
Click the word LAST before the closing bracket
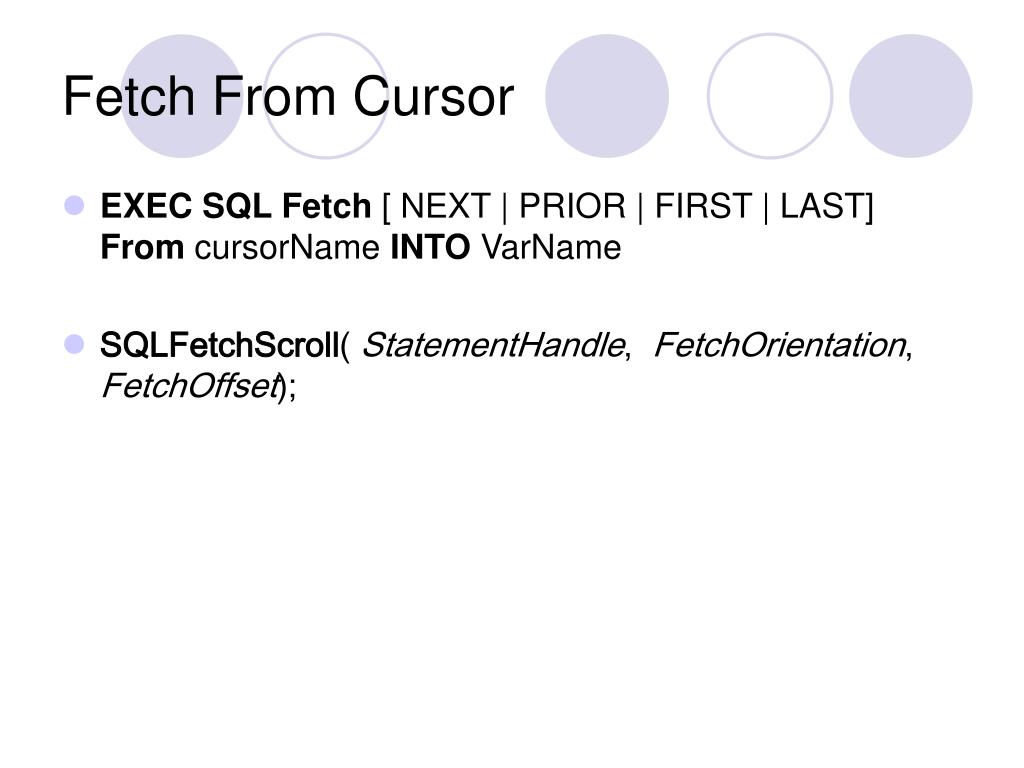(x=822, y=206)
